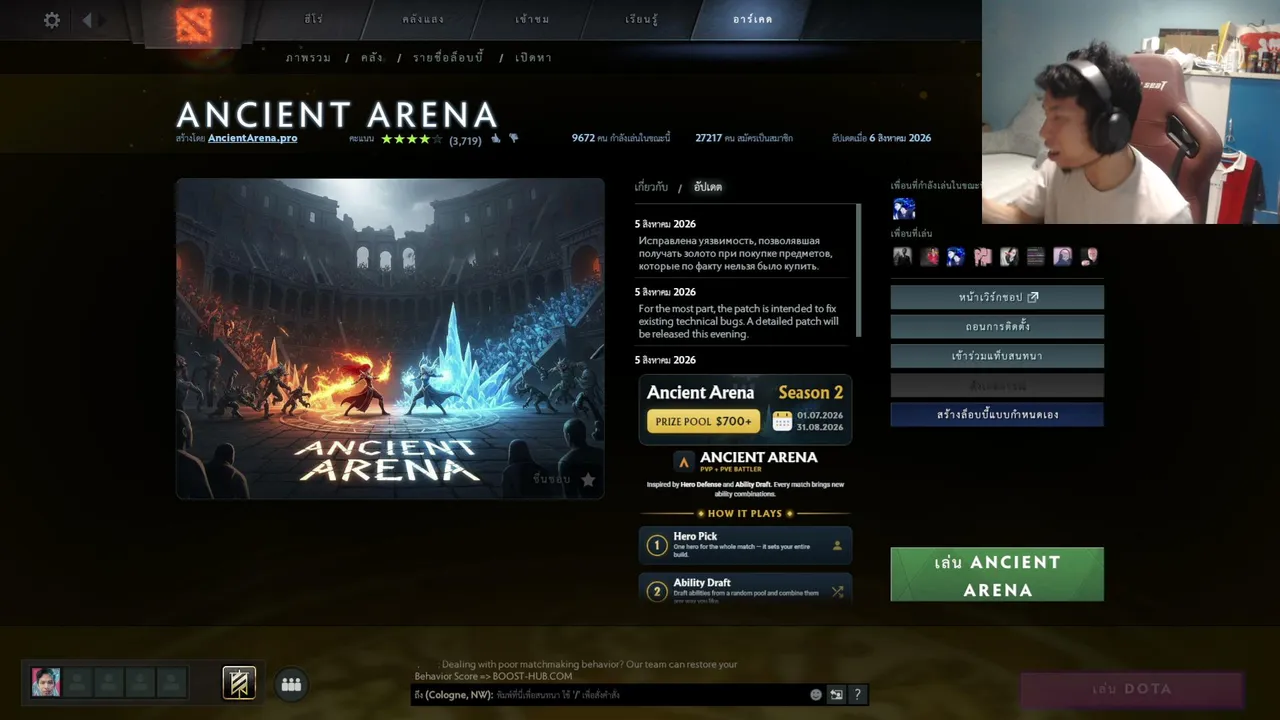The width and height of the screenshot is (1280, 720).
Task: Open the หน้าเวิร์กชอป (Workshop page) button
Action: tap(997, 297)
